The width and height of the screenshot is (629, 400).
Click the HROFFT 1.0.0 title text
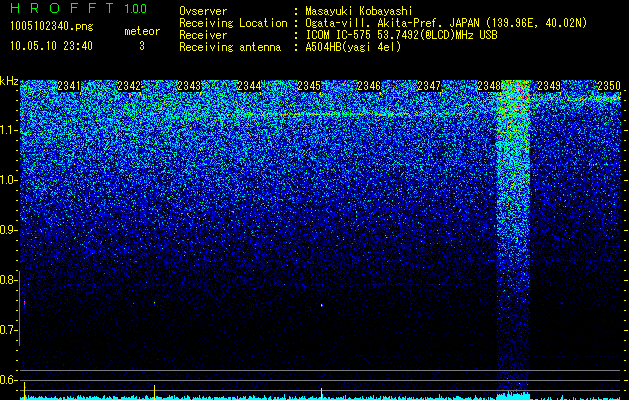click(79, 8)
